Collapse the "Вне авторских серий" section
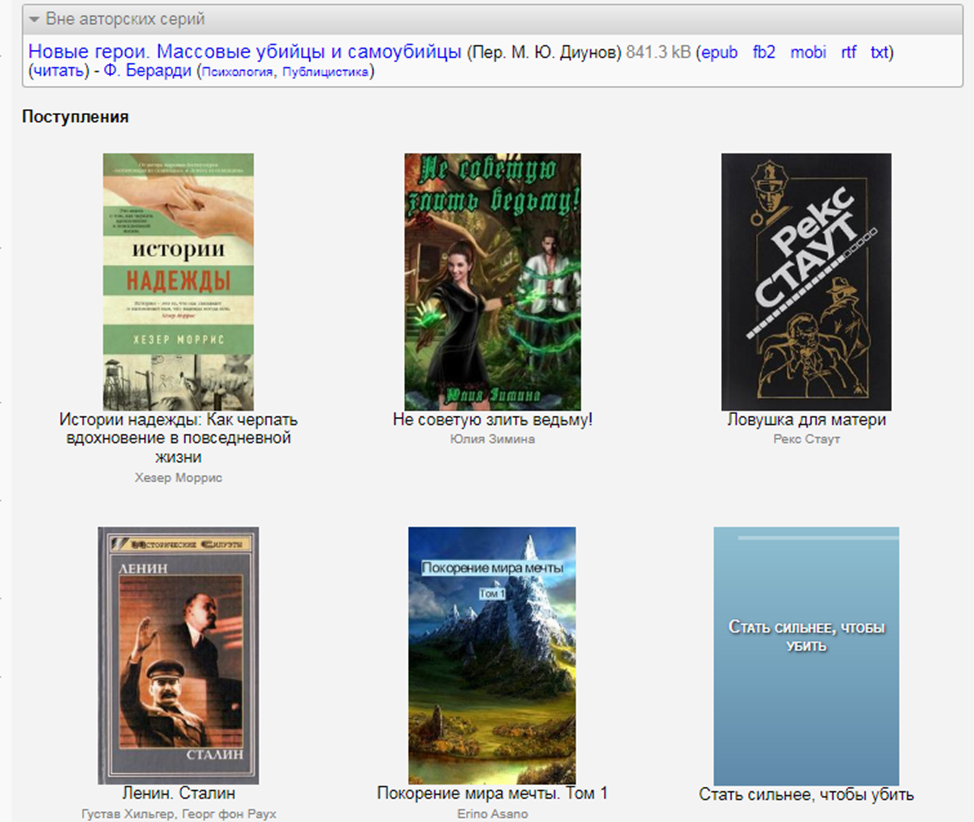This screenshot has height=822, width=974. 35,19
